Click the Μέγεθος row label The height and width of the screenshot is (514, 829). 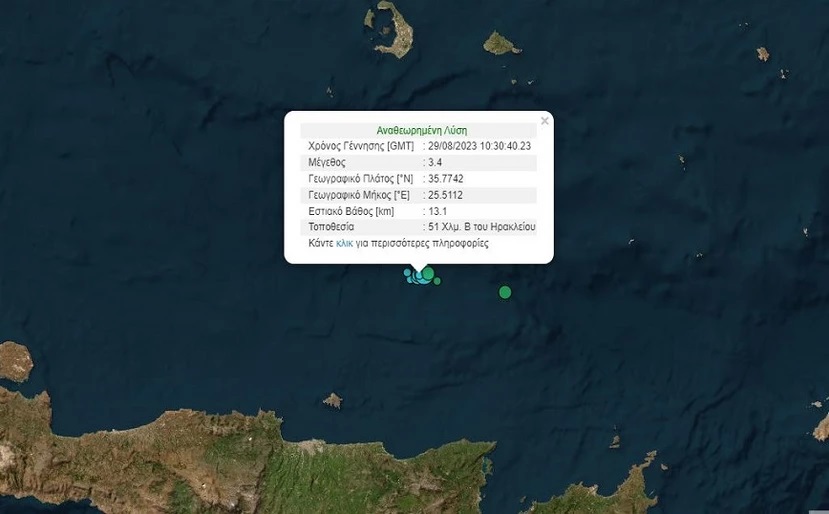[327, 162]
